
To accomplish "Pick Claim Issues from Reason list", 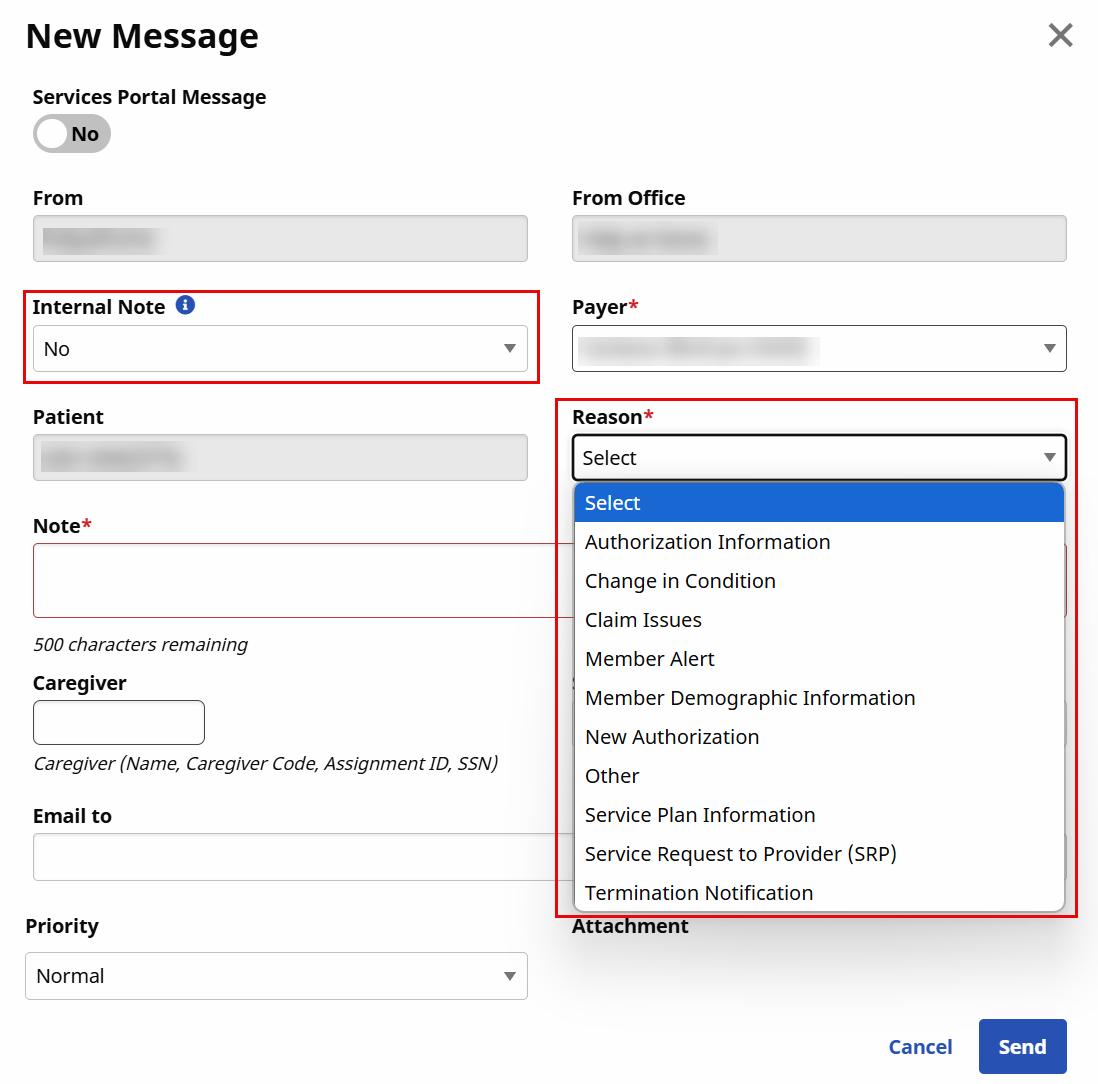I will click(643, 620).
